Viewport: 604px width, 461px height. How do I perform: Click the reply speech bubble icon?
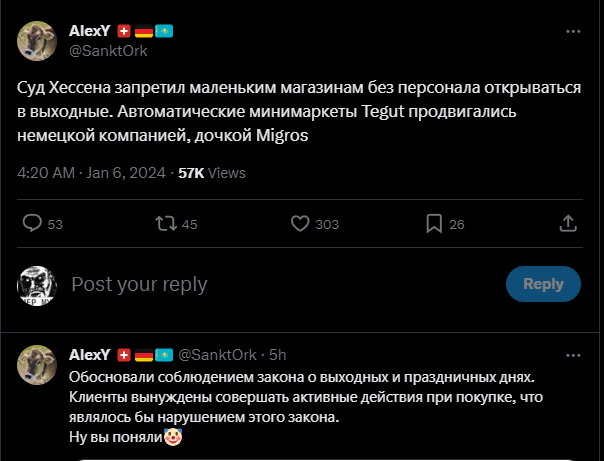(32, 224)
